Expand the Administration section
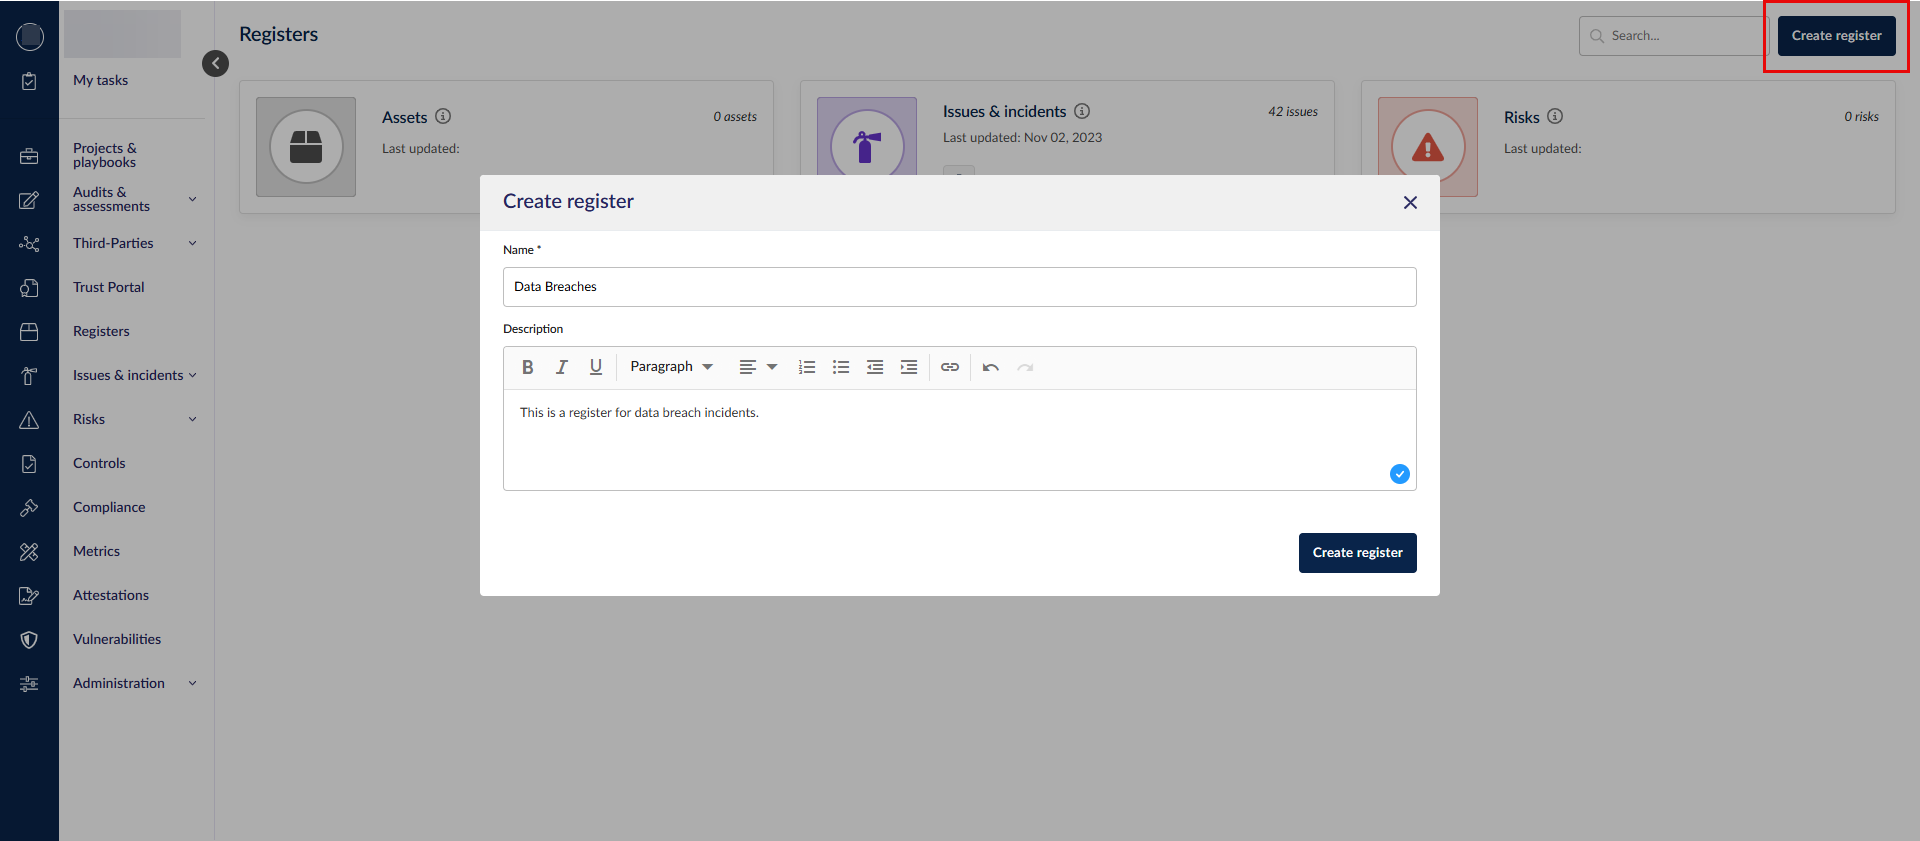 tap(193, 683)
